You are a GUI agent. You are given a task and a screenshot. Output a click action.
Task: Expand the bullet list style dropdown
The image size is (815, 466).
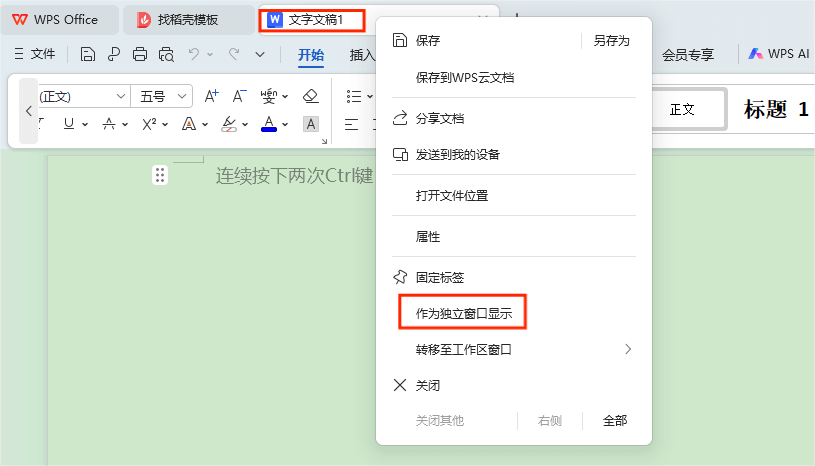click(x=370, y=97)
